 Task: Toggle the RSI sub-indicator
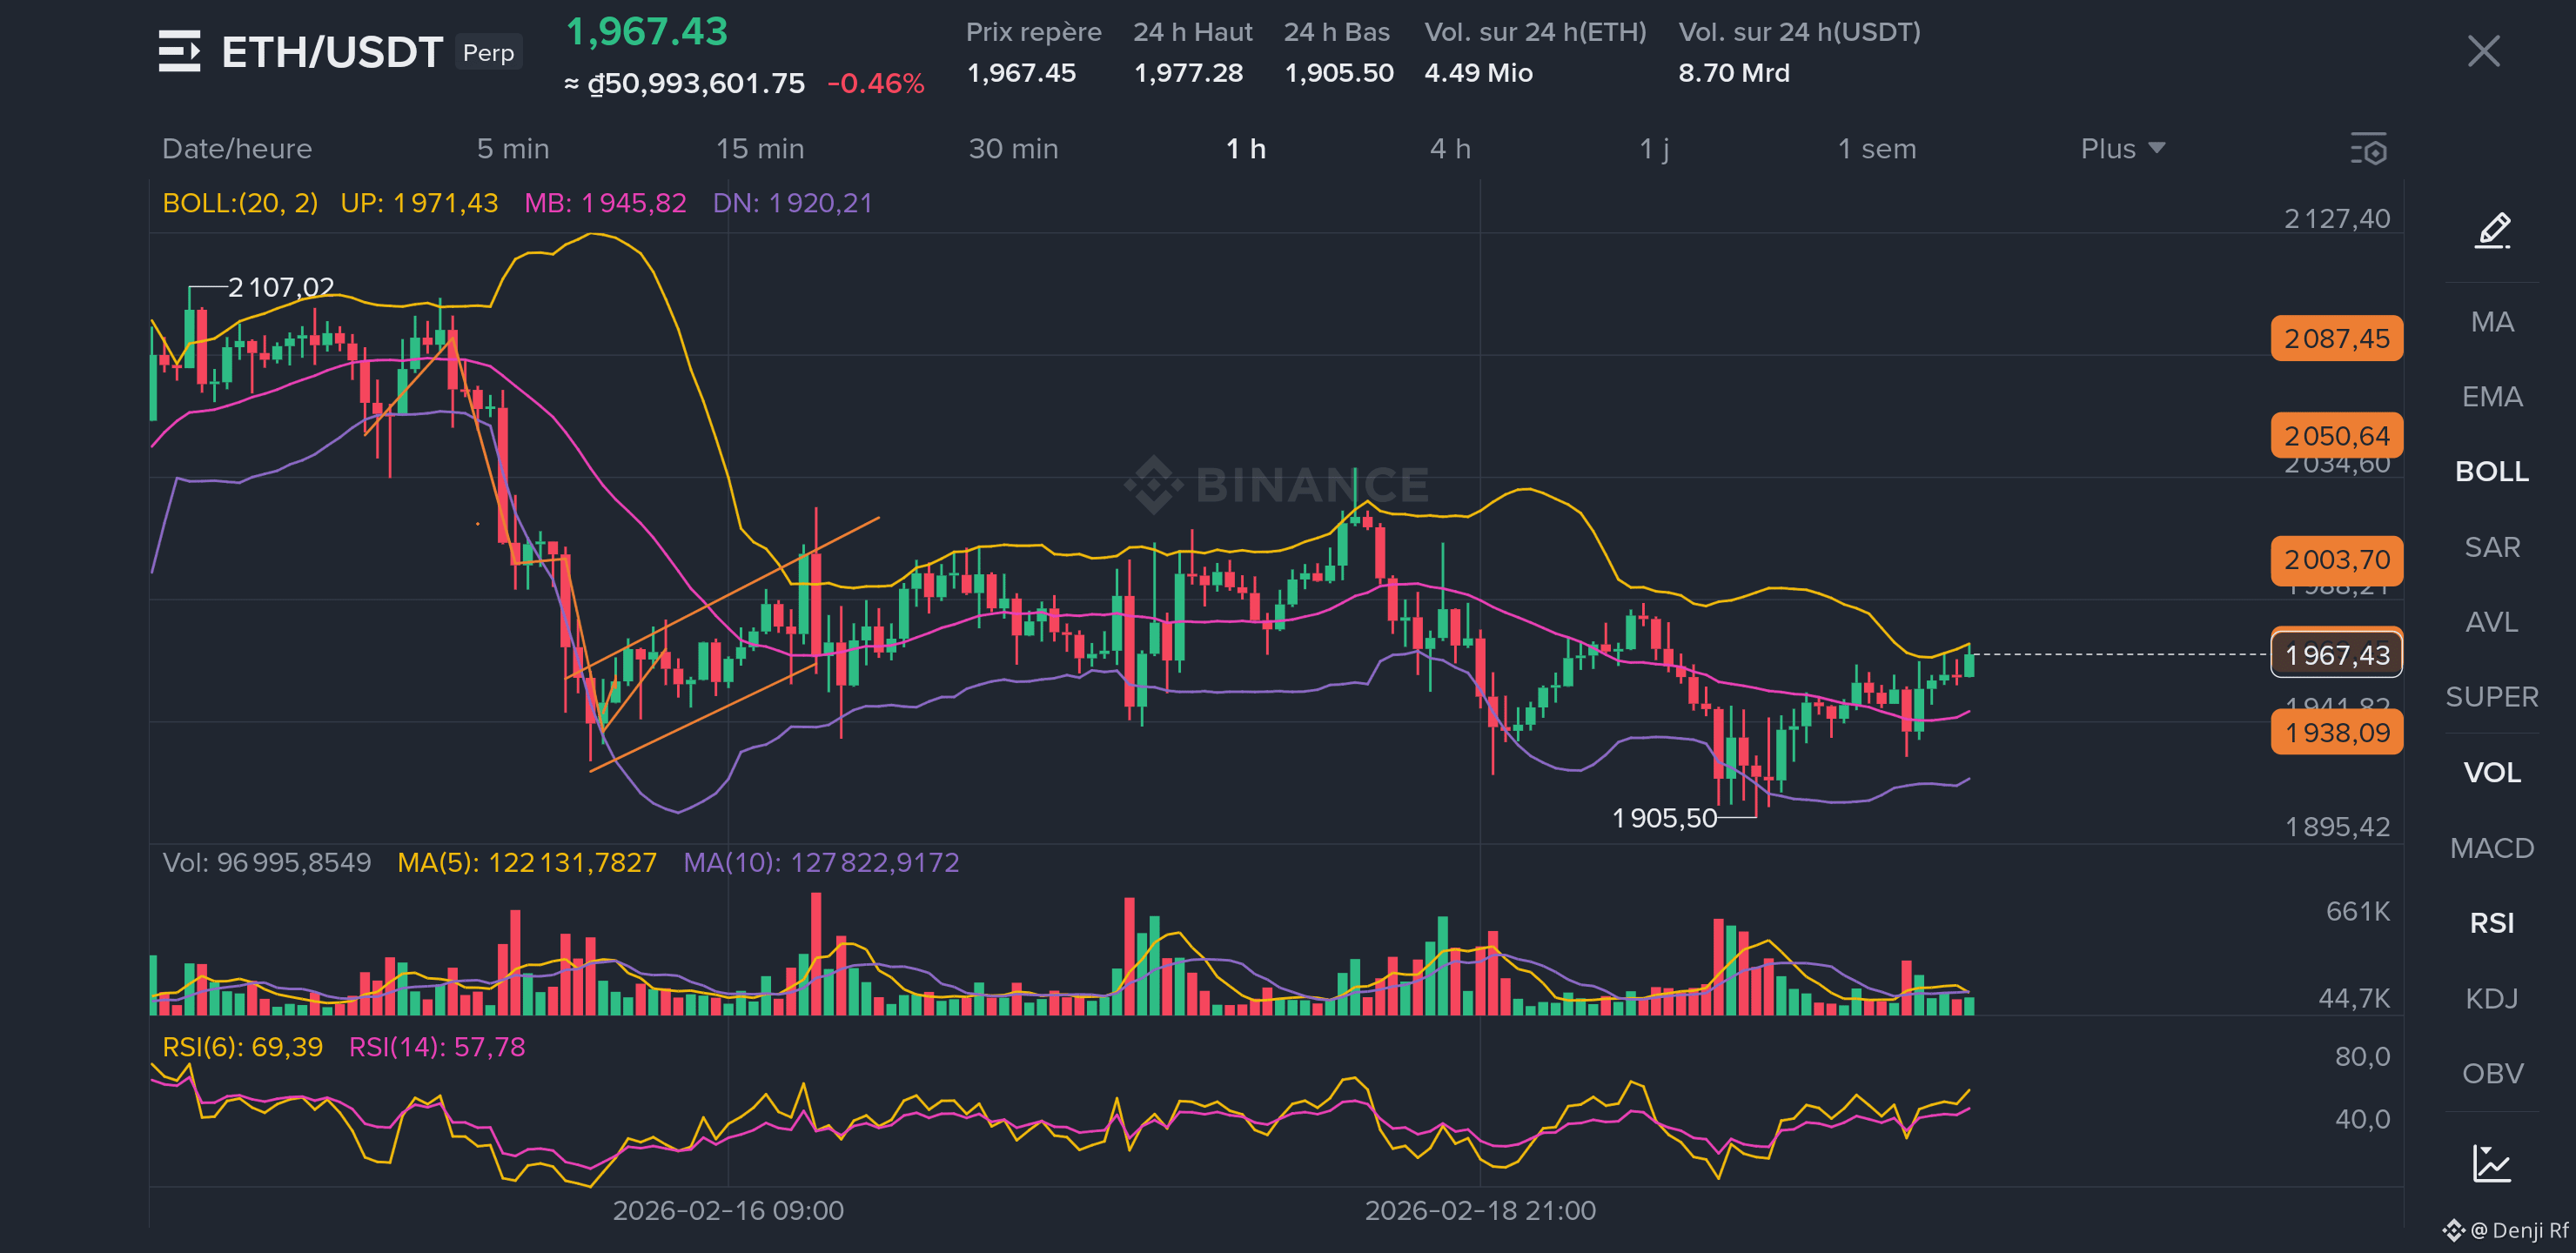2492,923
